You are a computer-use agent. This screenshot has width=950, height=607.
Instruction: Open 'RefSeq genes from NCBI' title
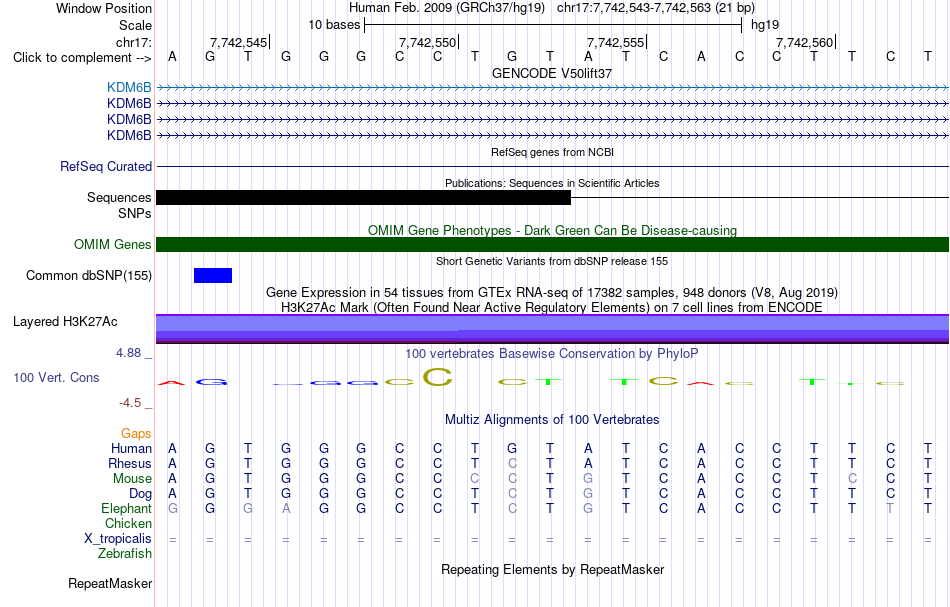point(553,152)
